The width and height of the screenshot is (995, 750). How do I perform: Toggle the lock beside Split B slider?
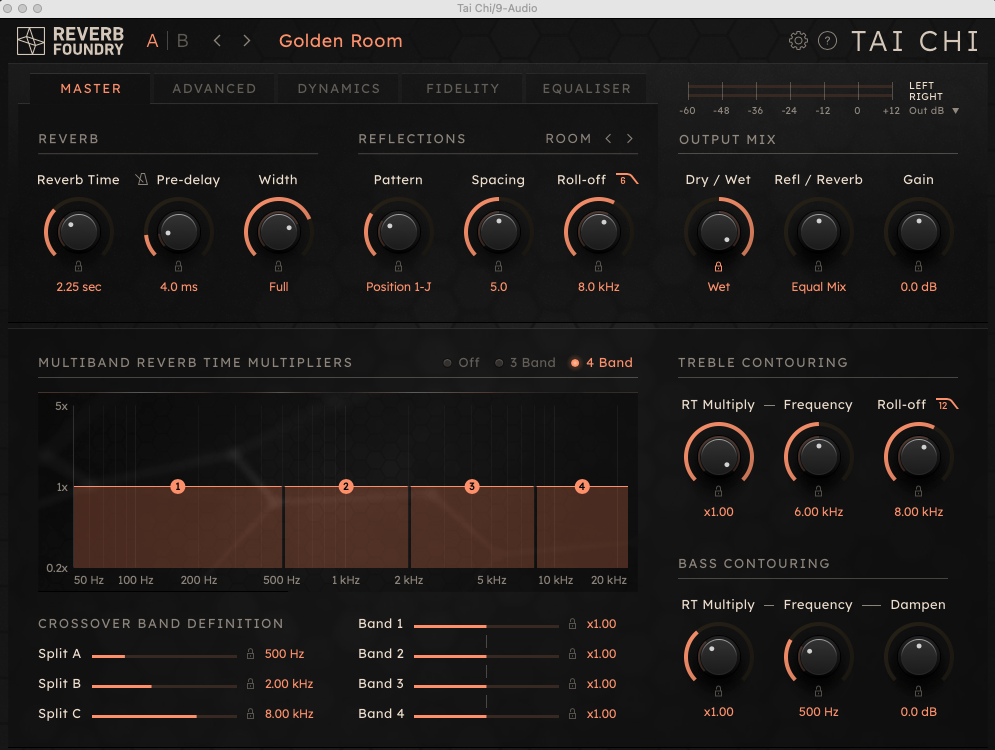pos(251,683)
